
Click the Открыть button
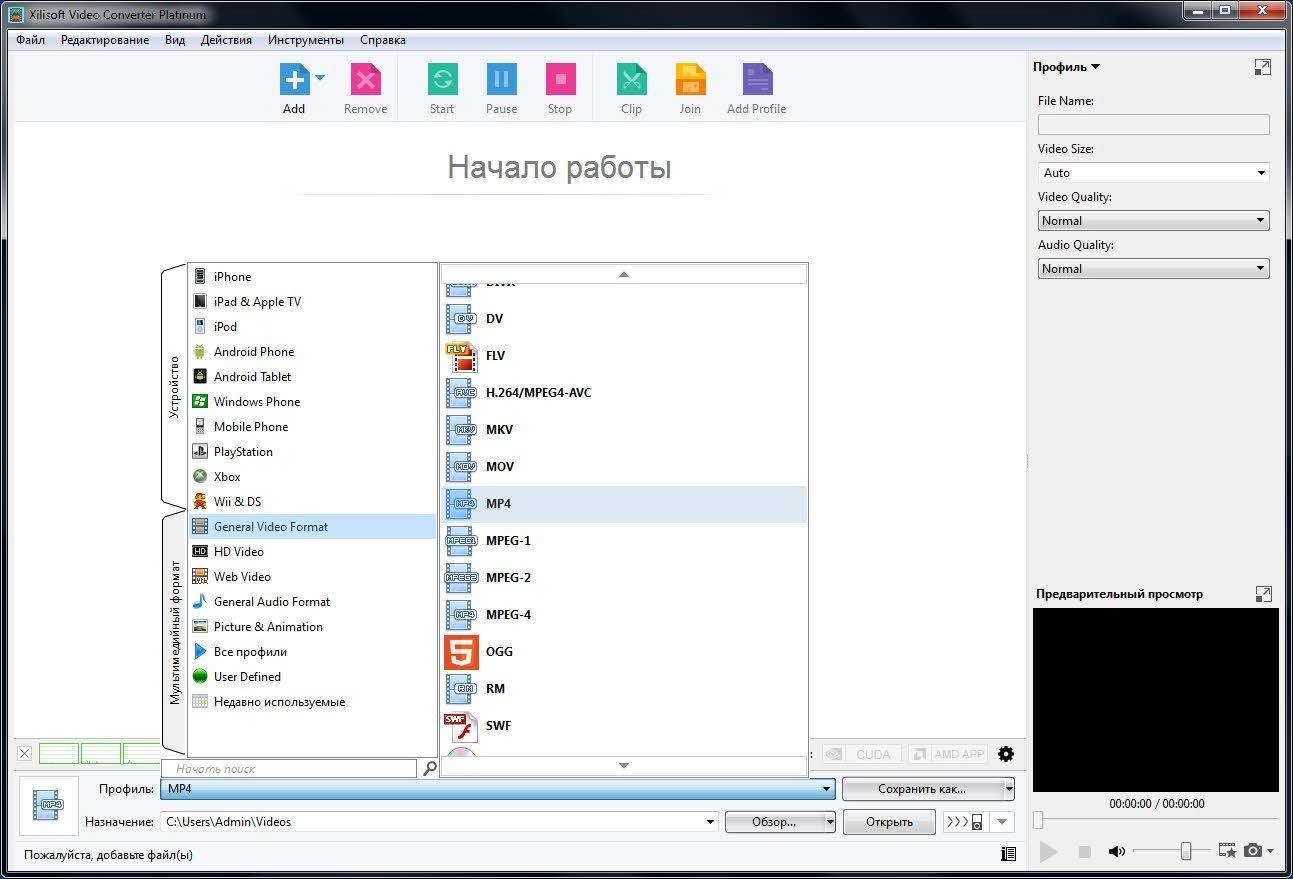click(889, 822)
